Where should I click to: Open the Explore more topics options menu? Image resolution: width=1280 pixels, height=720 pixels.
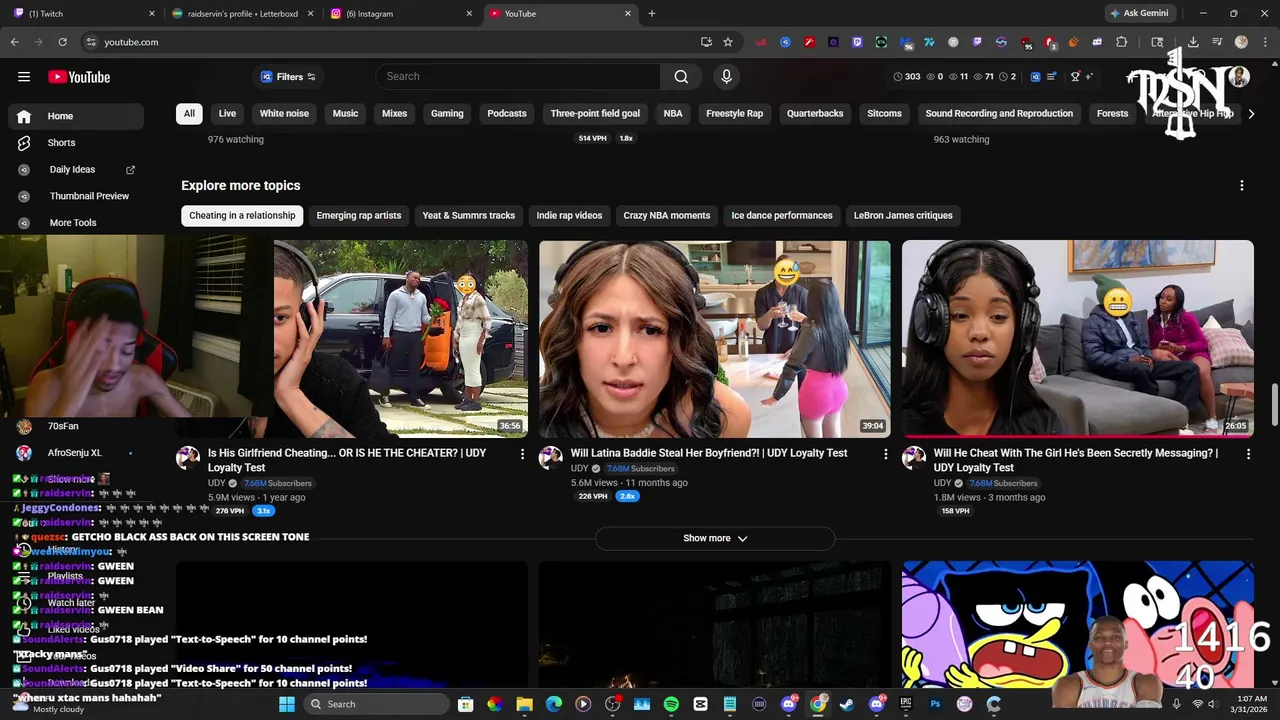pos(1242,186)
